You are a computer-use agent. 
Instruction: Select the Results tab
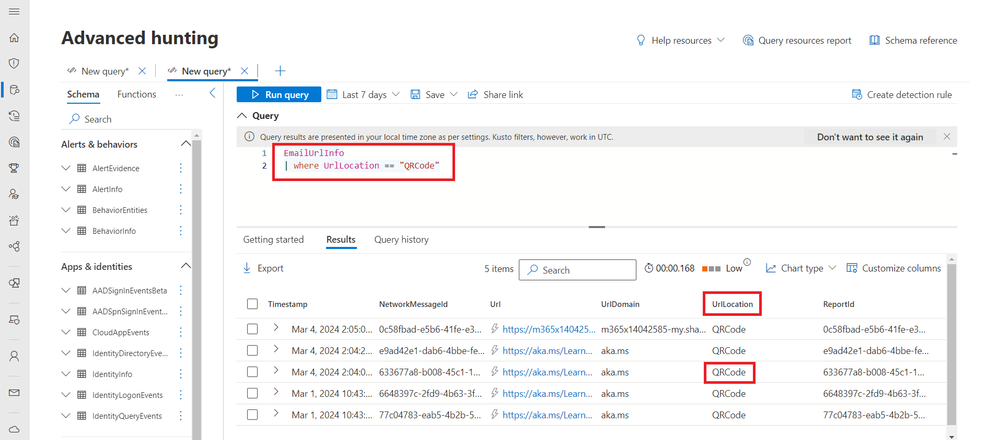point(341,239)
